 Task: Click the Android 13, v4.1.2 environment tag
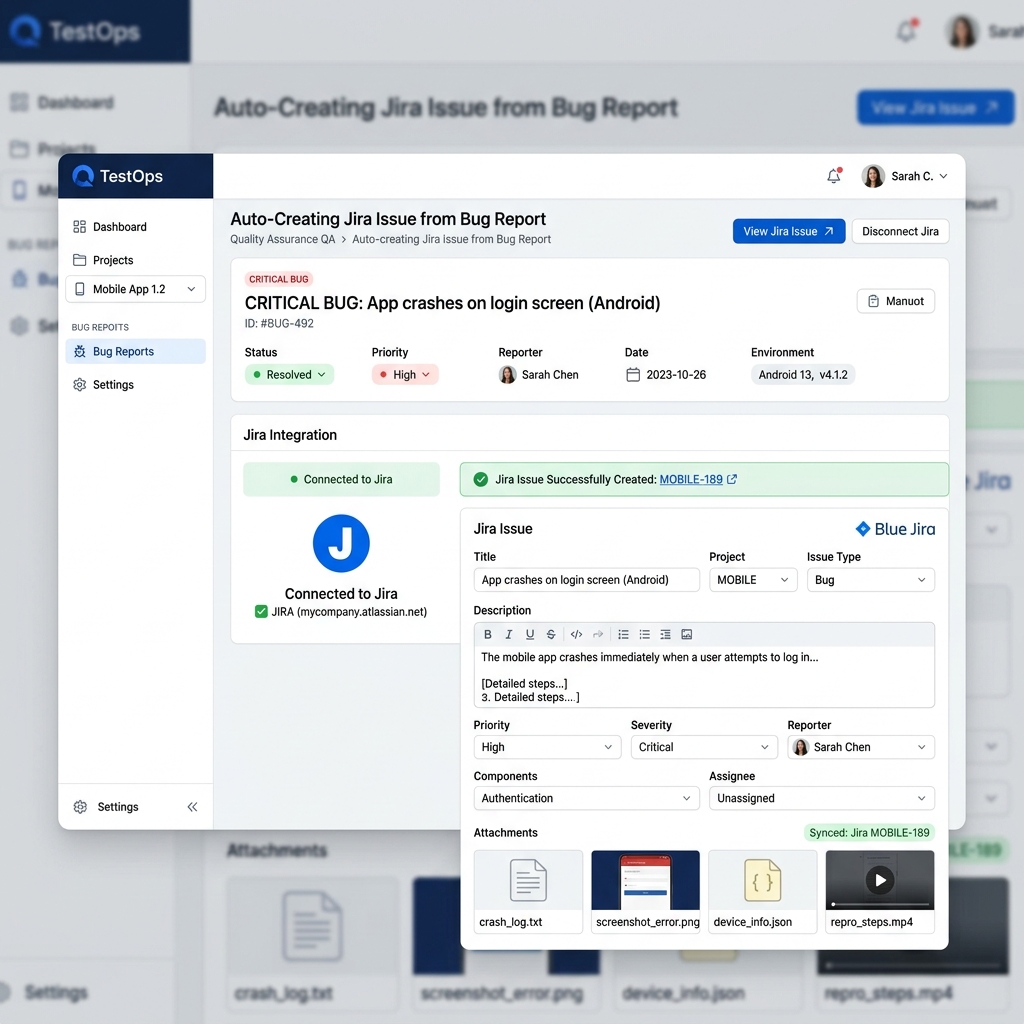[x=803, y=374]
